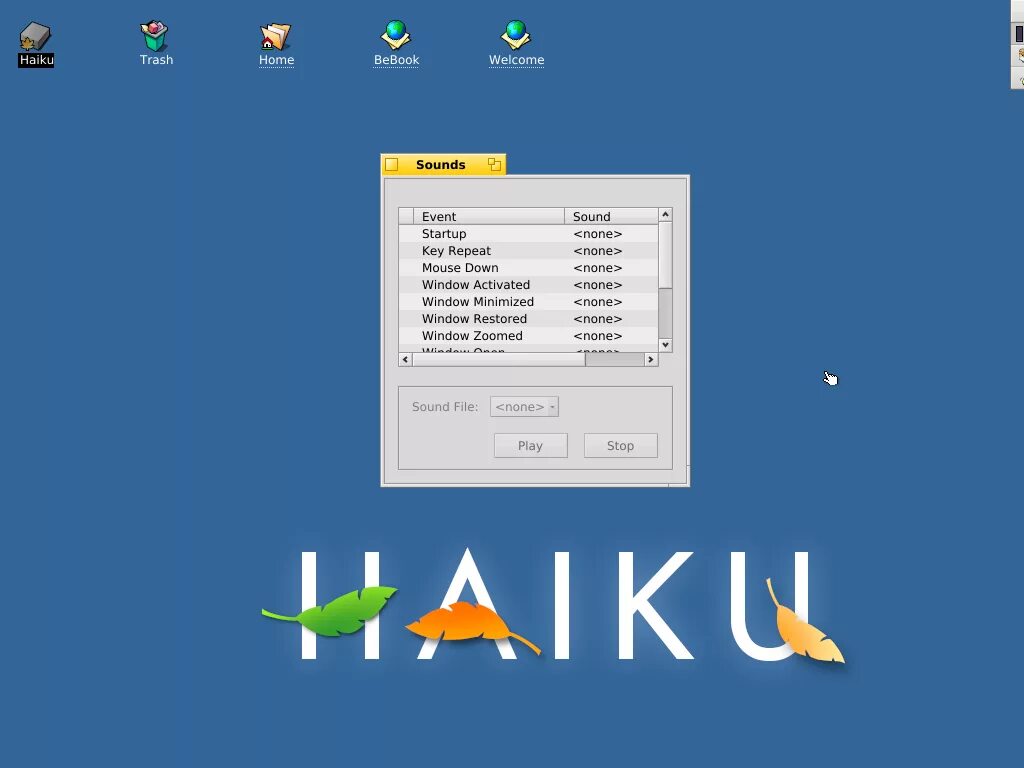1024x768 pixels.
Task: Click the Sounds window title tab
Action: (441, 165)
